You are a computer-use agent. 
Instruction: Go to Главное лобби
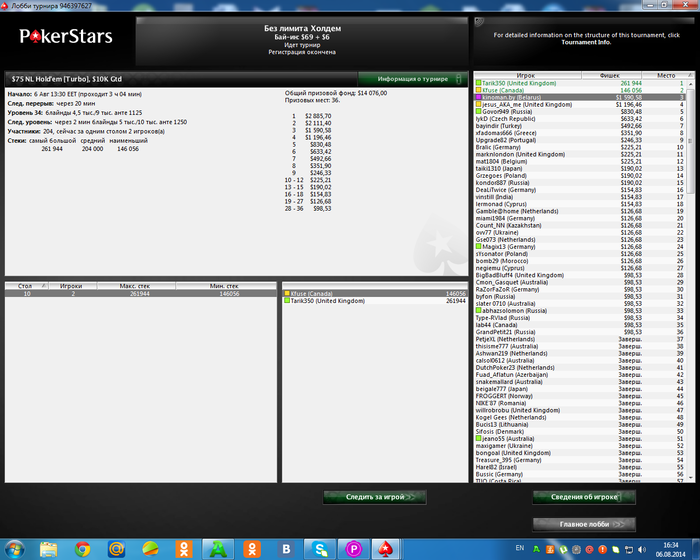coord(584,524)
